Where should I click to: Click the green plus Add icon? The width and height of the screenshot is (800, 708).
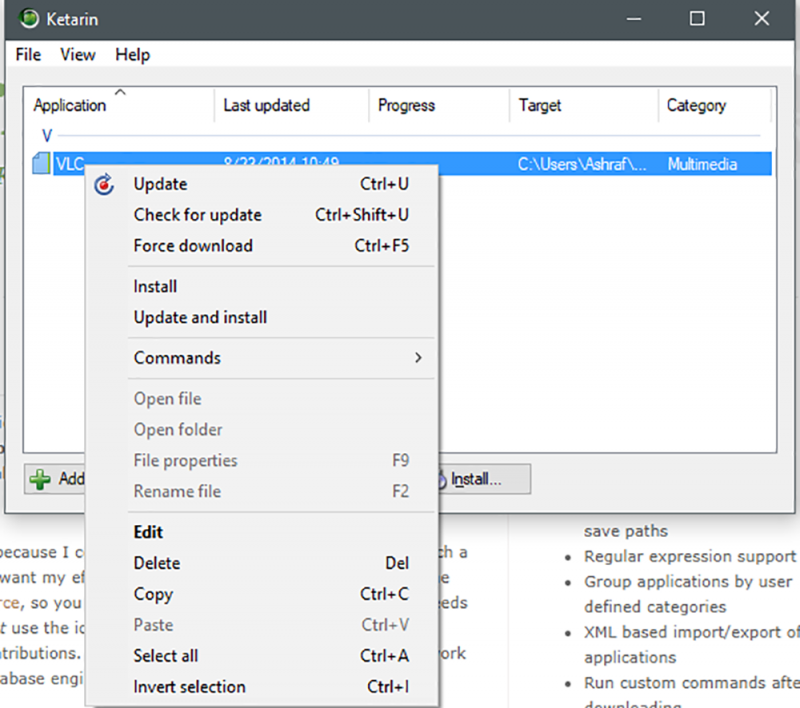(x=40, y=479)
